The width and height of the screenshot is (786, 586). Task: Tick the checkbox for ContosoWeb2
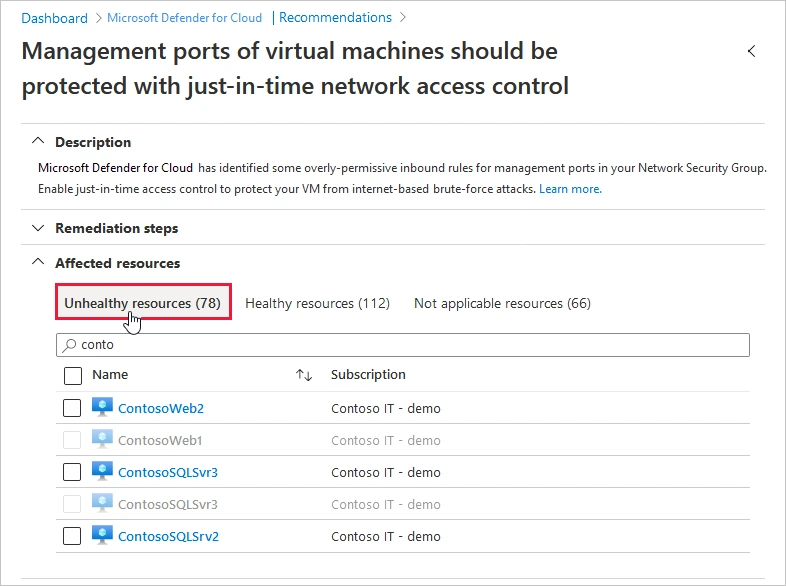72,408
